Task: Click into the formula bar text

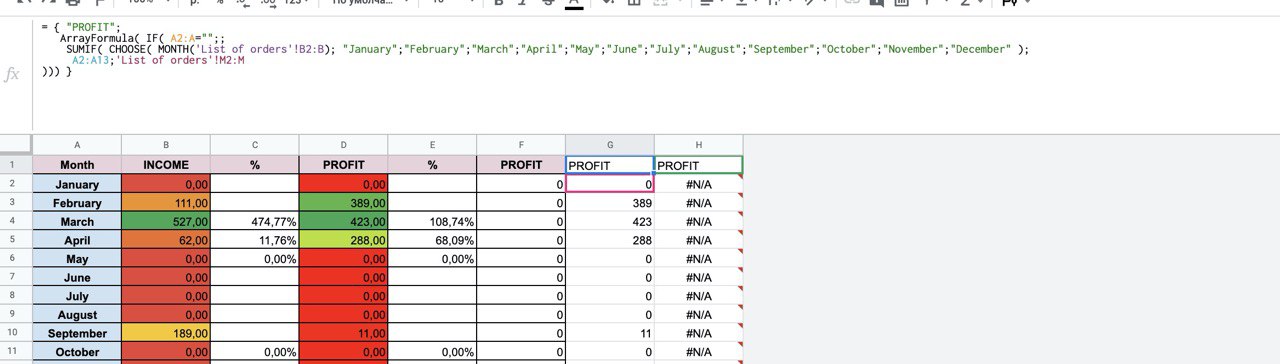Action: (x=535, y=49)
